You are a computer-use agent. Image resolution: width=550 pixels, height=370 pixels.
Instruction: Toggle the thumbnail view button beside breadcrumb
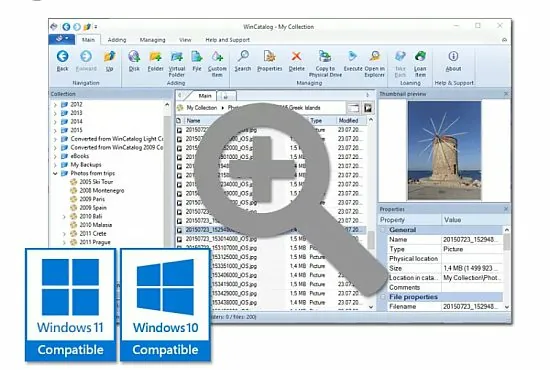[368, 108]
